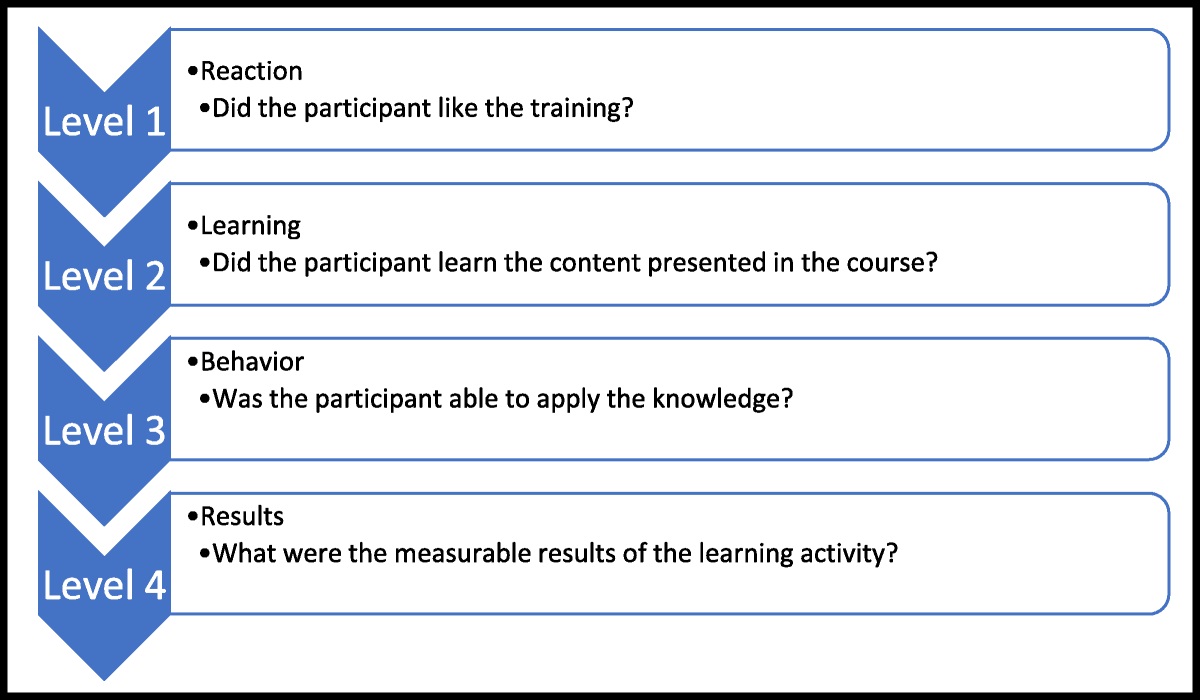Click the bullet point before Results
This screenshot has width=1200, height=700.
tap(193, 517)
